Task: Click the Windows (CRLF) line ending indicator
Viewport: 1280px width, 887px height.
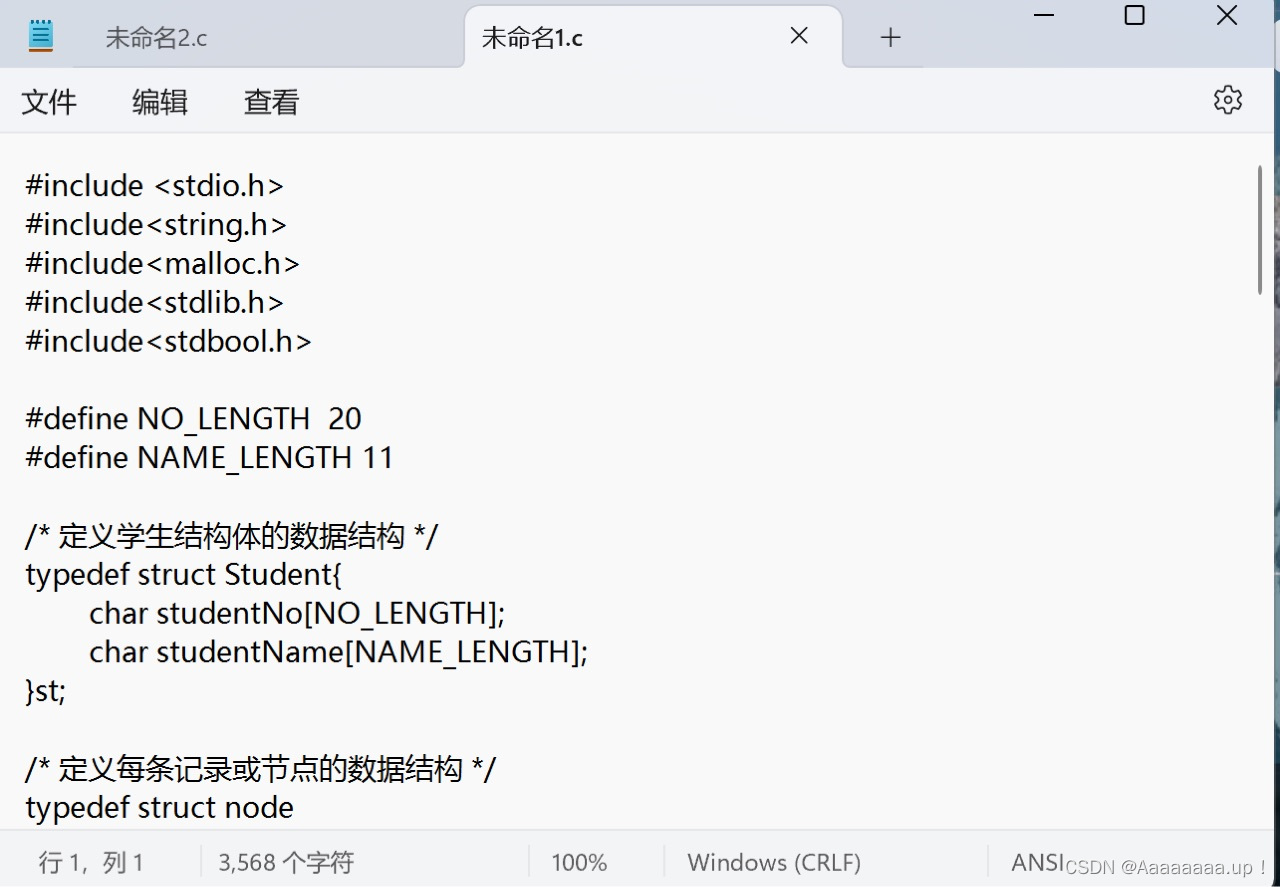Action: coord(774,862)
